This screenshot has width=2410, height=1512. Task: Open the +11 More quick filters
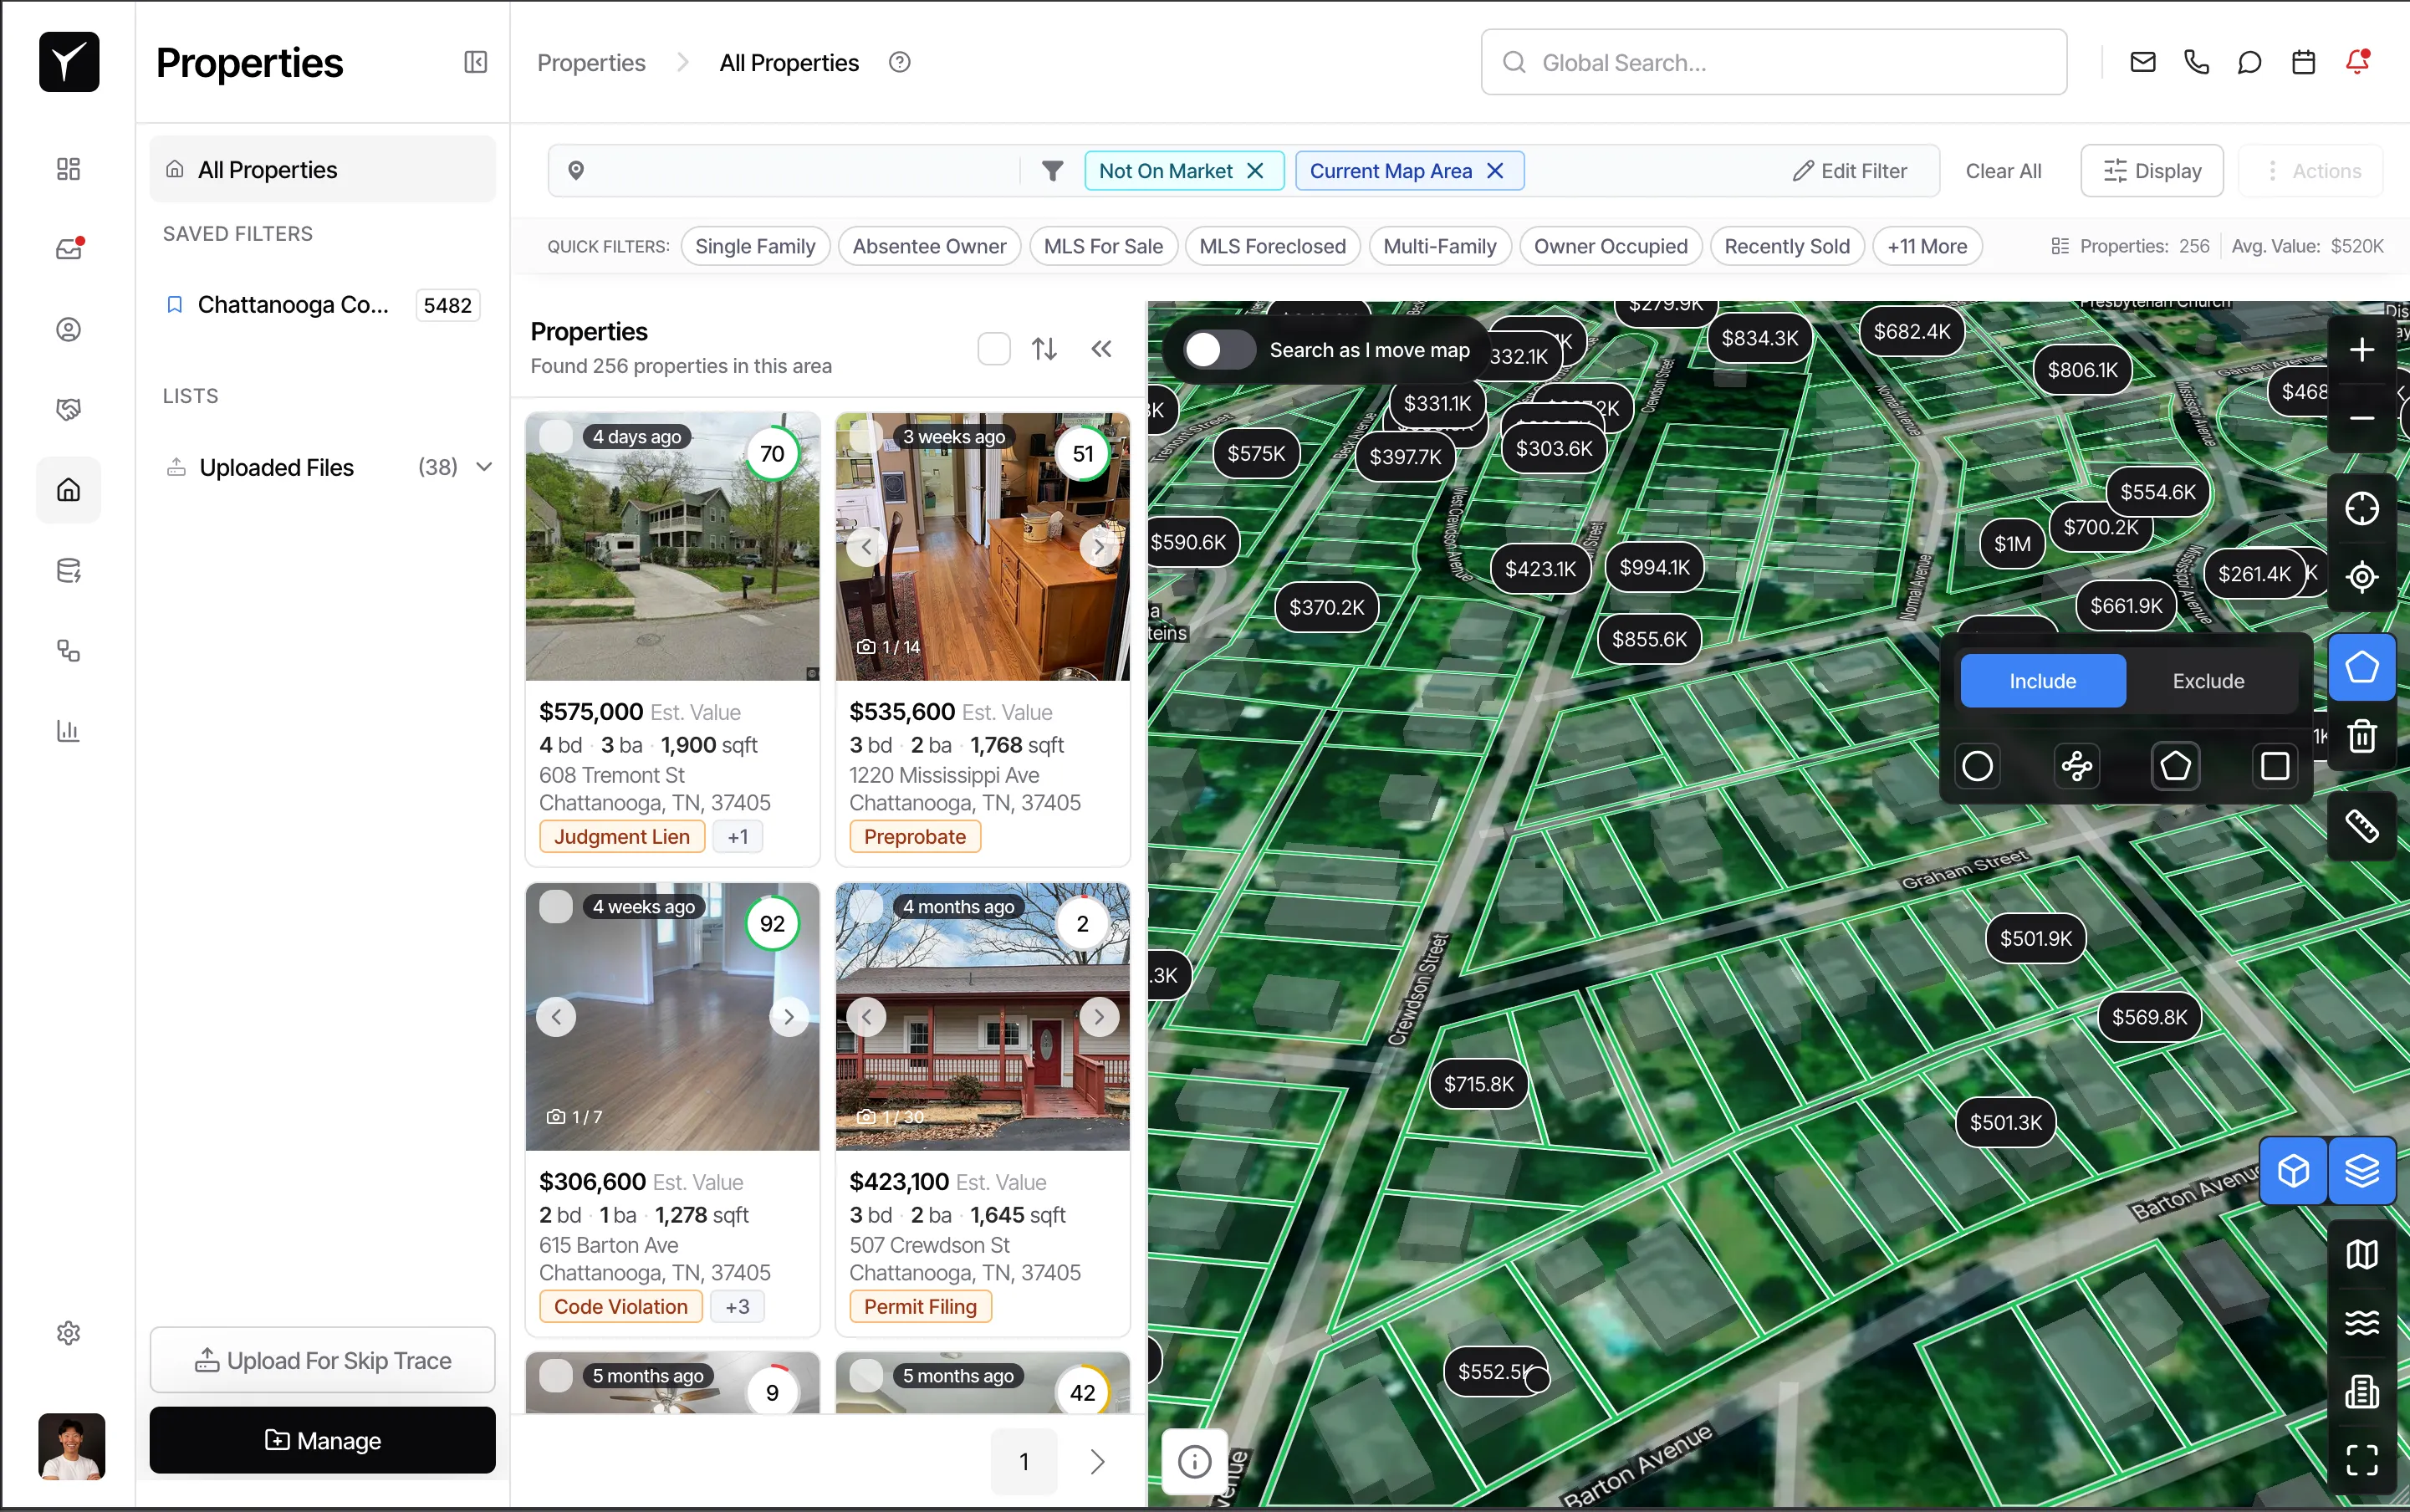click(x=1926, y=246)
